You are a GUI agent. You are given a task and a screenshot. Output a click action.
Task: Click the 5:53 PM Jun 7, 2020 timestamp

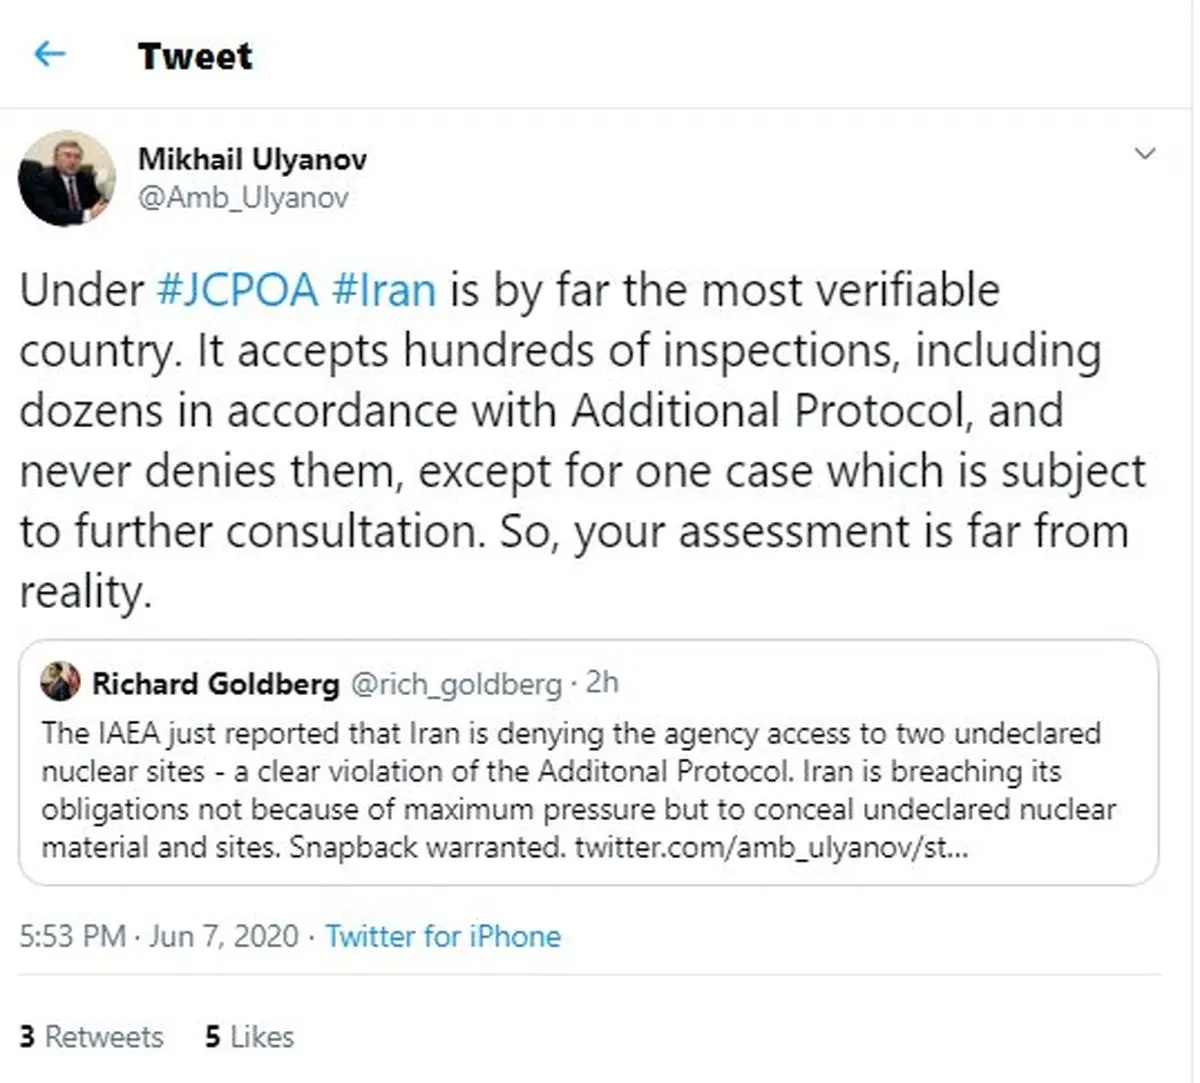tap(159, 936)
